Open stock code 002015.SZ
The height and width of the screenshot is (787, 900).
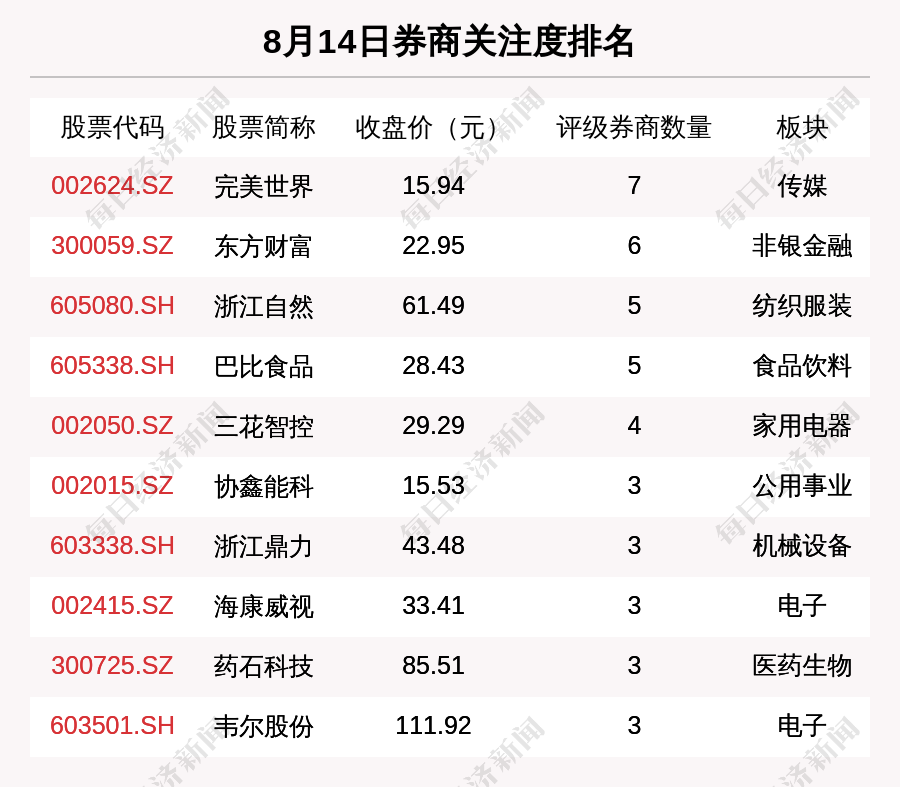(x=112, y=486)
